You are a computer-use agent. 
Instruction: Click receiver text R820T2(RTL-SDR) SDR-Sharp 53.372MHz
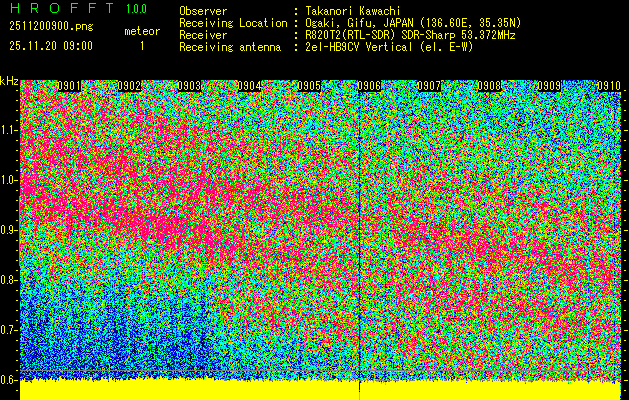pyautogui.click(x=410, y=35)
